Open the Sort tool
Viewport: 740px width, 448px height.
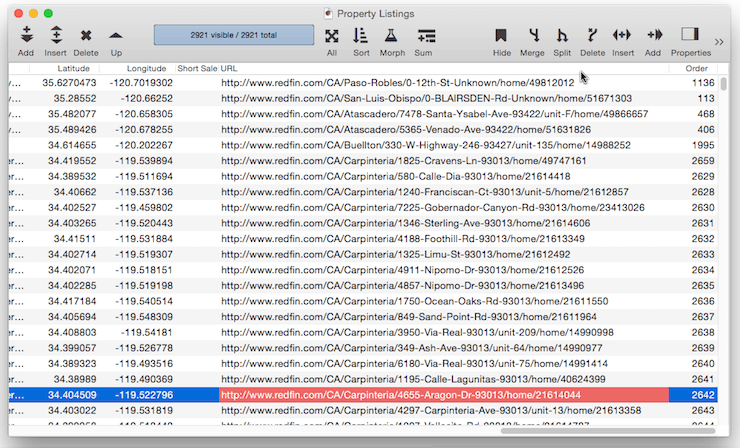pyautogui.click(x=361, y=35)
